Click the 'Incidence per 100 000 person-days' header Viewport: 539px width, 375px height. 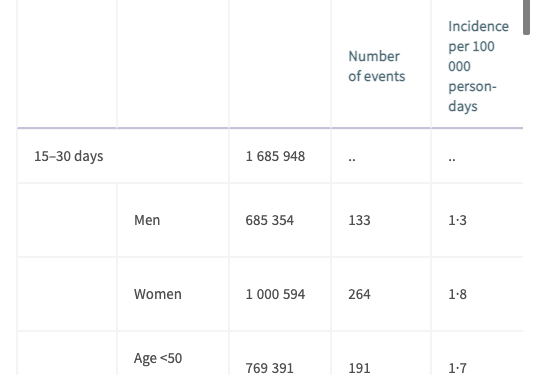[478, 66]
